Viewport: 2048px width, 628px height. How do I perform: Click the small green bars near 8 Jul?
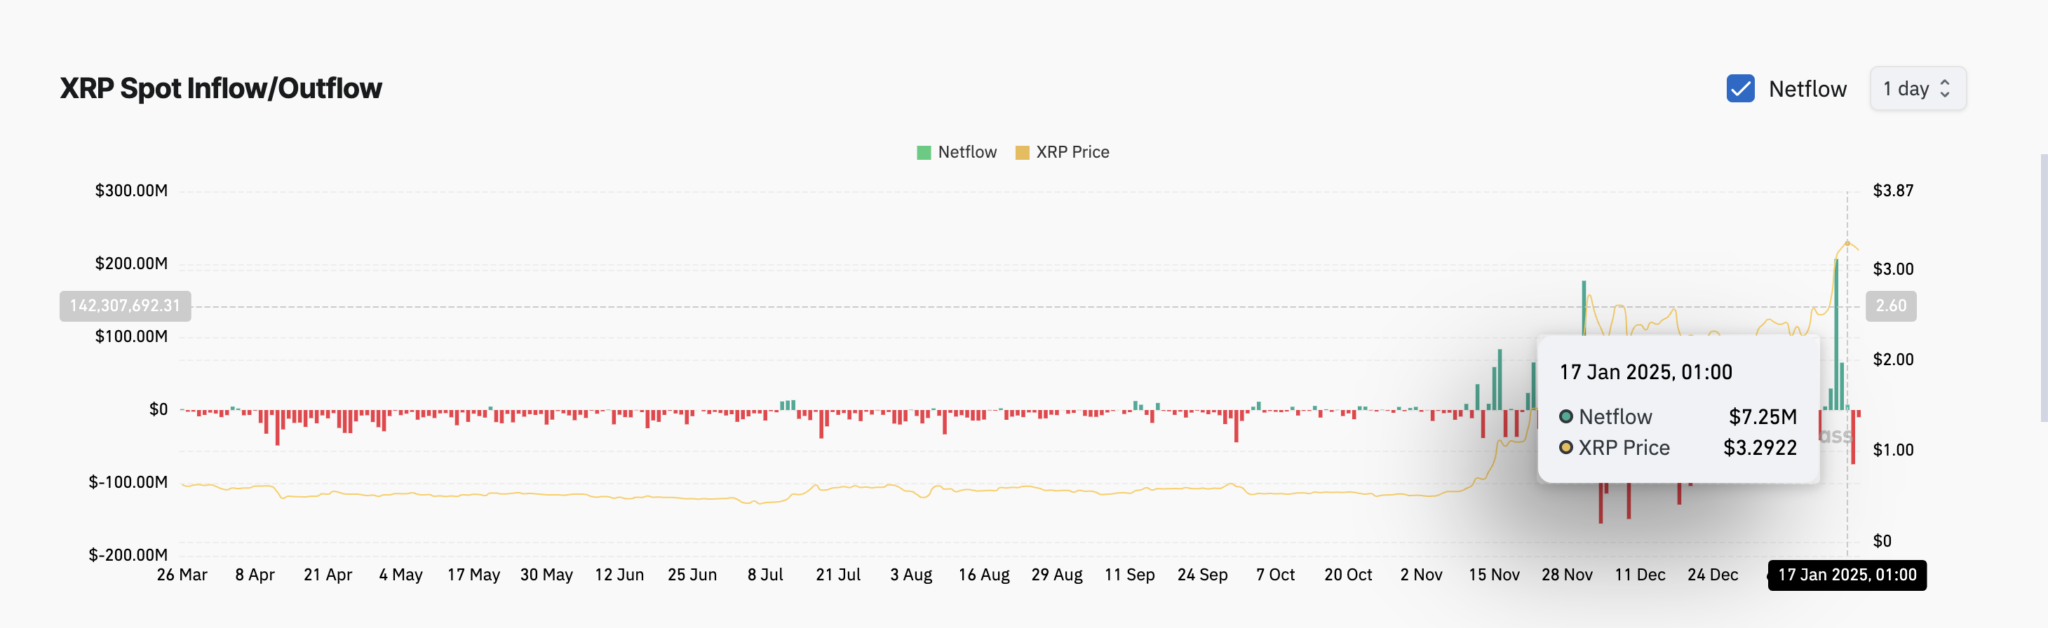coord(788,405)
